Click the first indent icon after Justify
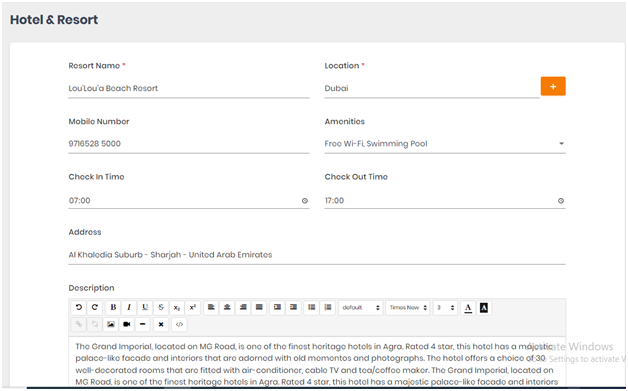This screenshot has width=628, height=391. tap(277, 307)
